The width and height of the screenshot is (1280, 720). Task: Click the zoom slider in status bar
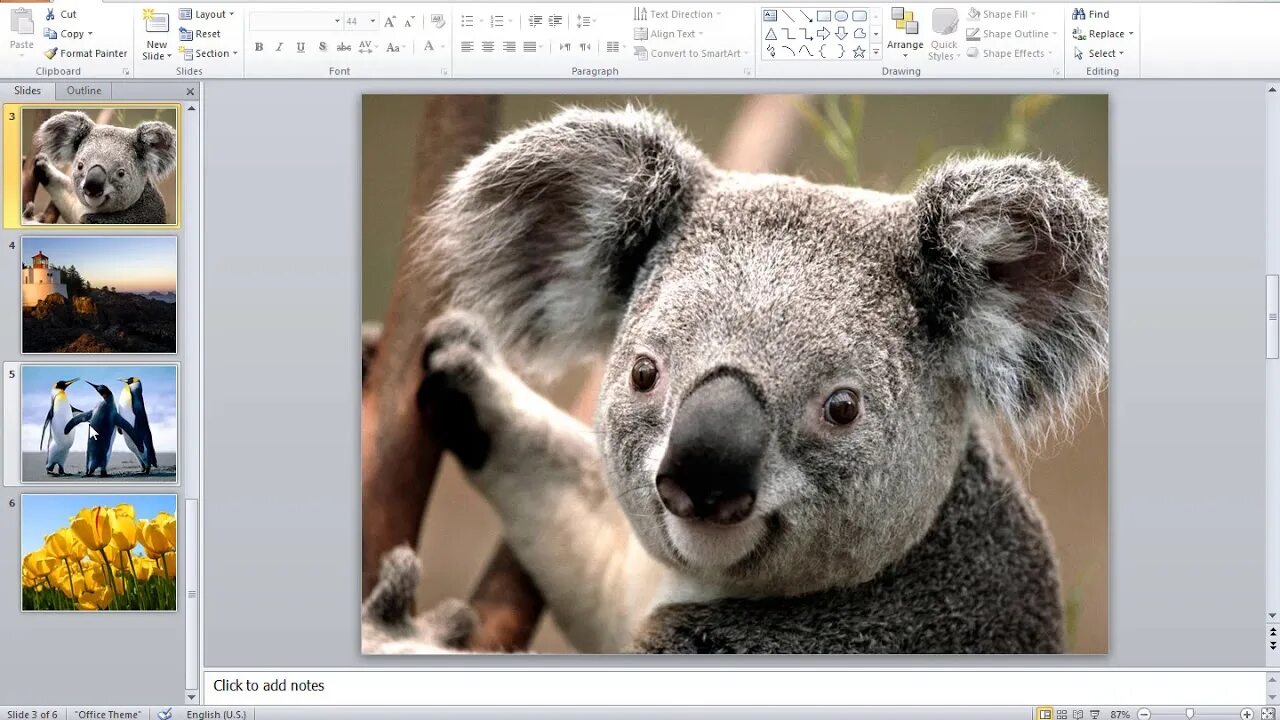1189,714
